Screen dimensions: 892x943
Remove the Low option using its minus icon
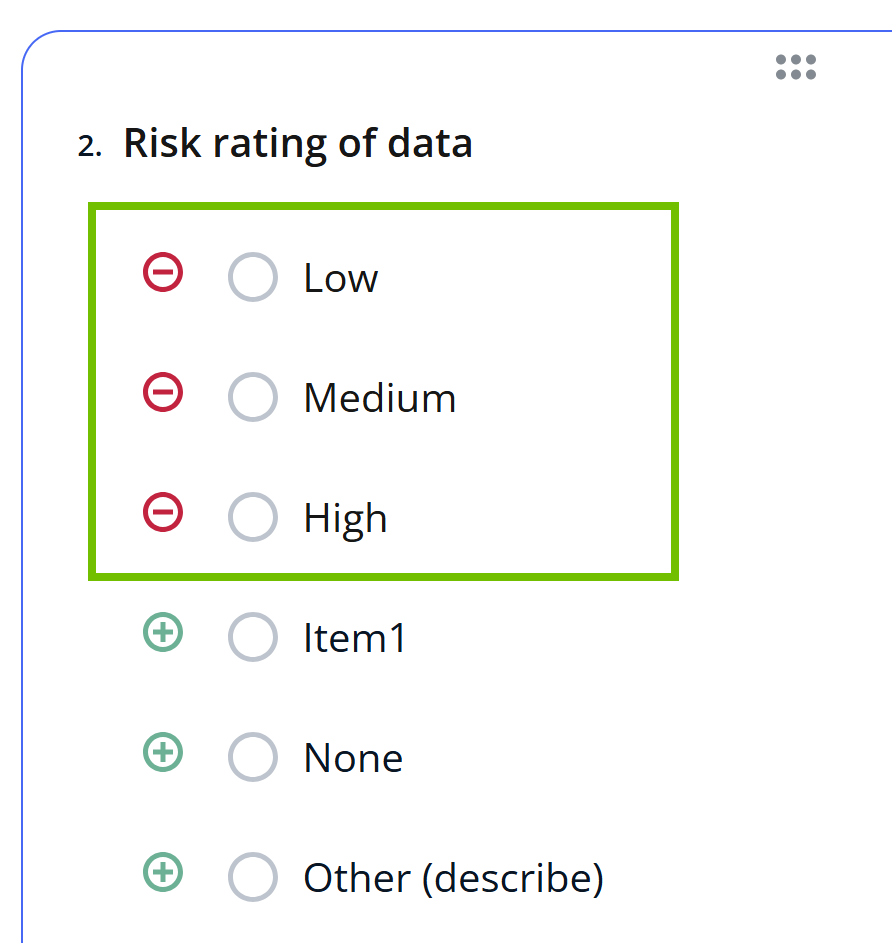(x=162, y=273)
